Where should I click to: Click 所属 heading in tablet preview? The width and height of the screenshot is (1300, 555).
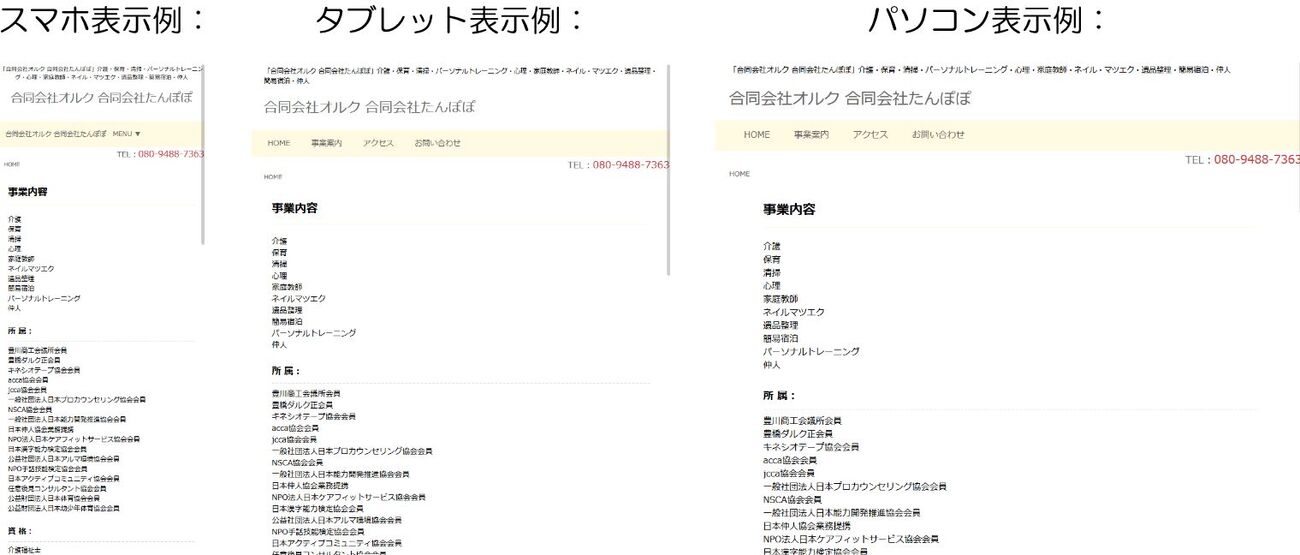click(x=285, y=370)
